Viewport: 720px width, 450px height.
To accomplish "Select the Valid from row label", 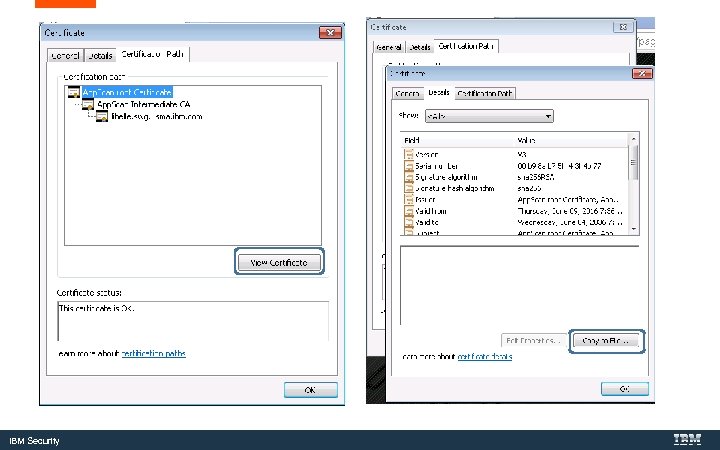I will click(x=431, y=211).
